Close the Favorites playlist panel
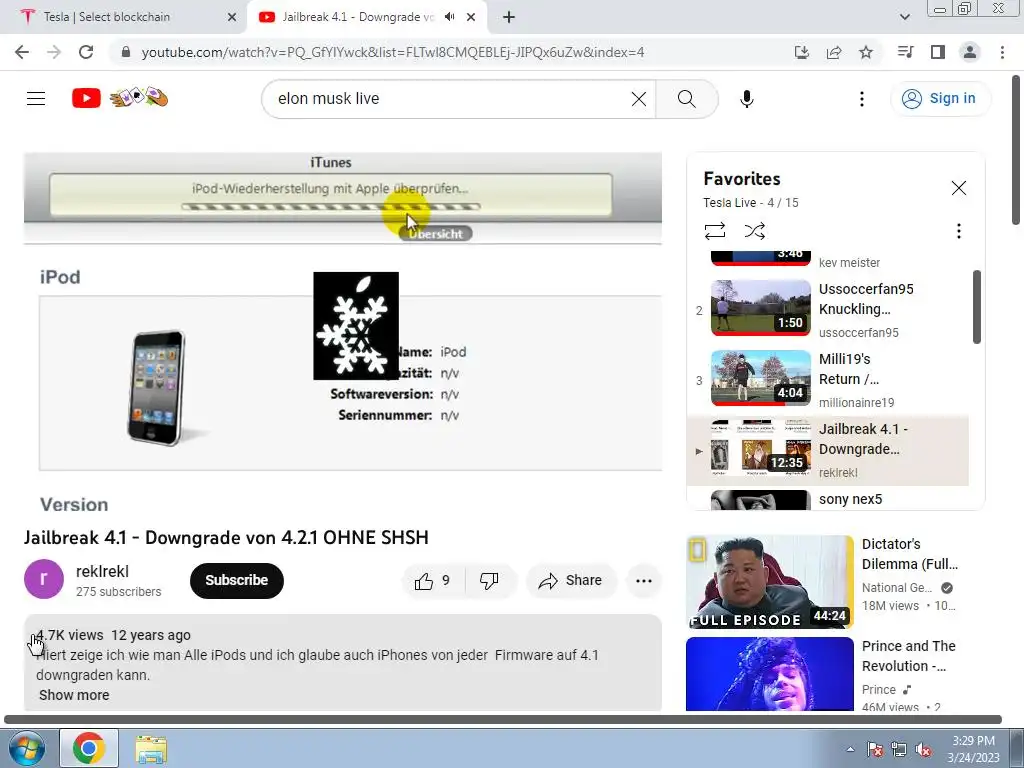 point(958,188)
